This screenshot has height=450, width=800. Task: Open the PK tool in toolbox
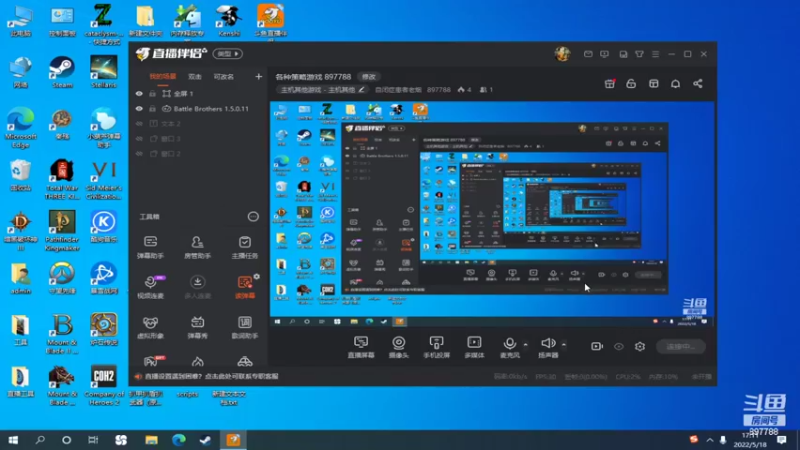point(153,361)
